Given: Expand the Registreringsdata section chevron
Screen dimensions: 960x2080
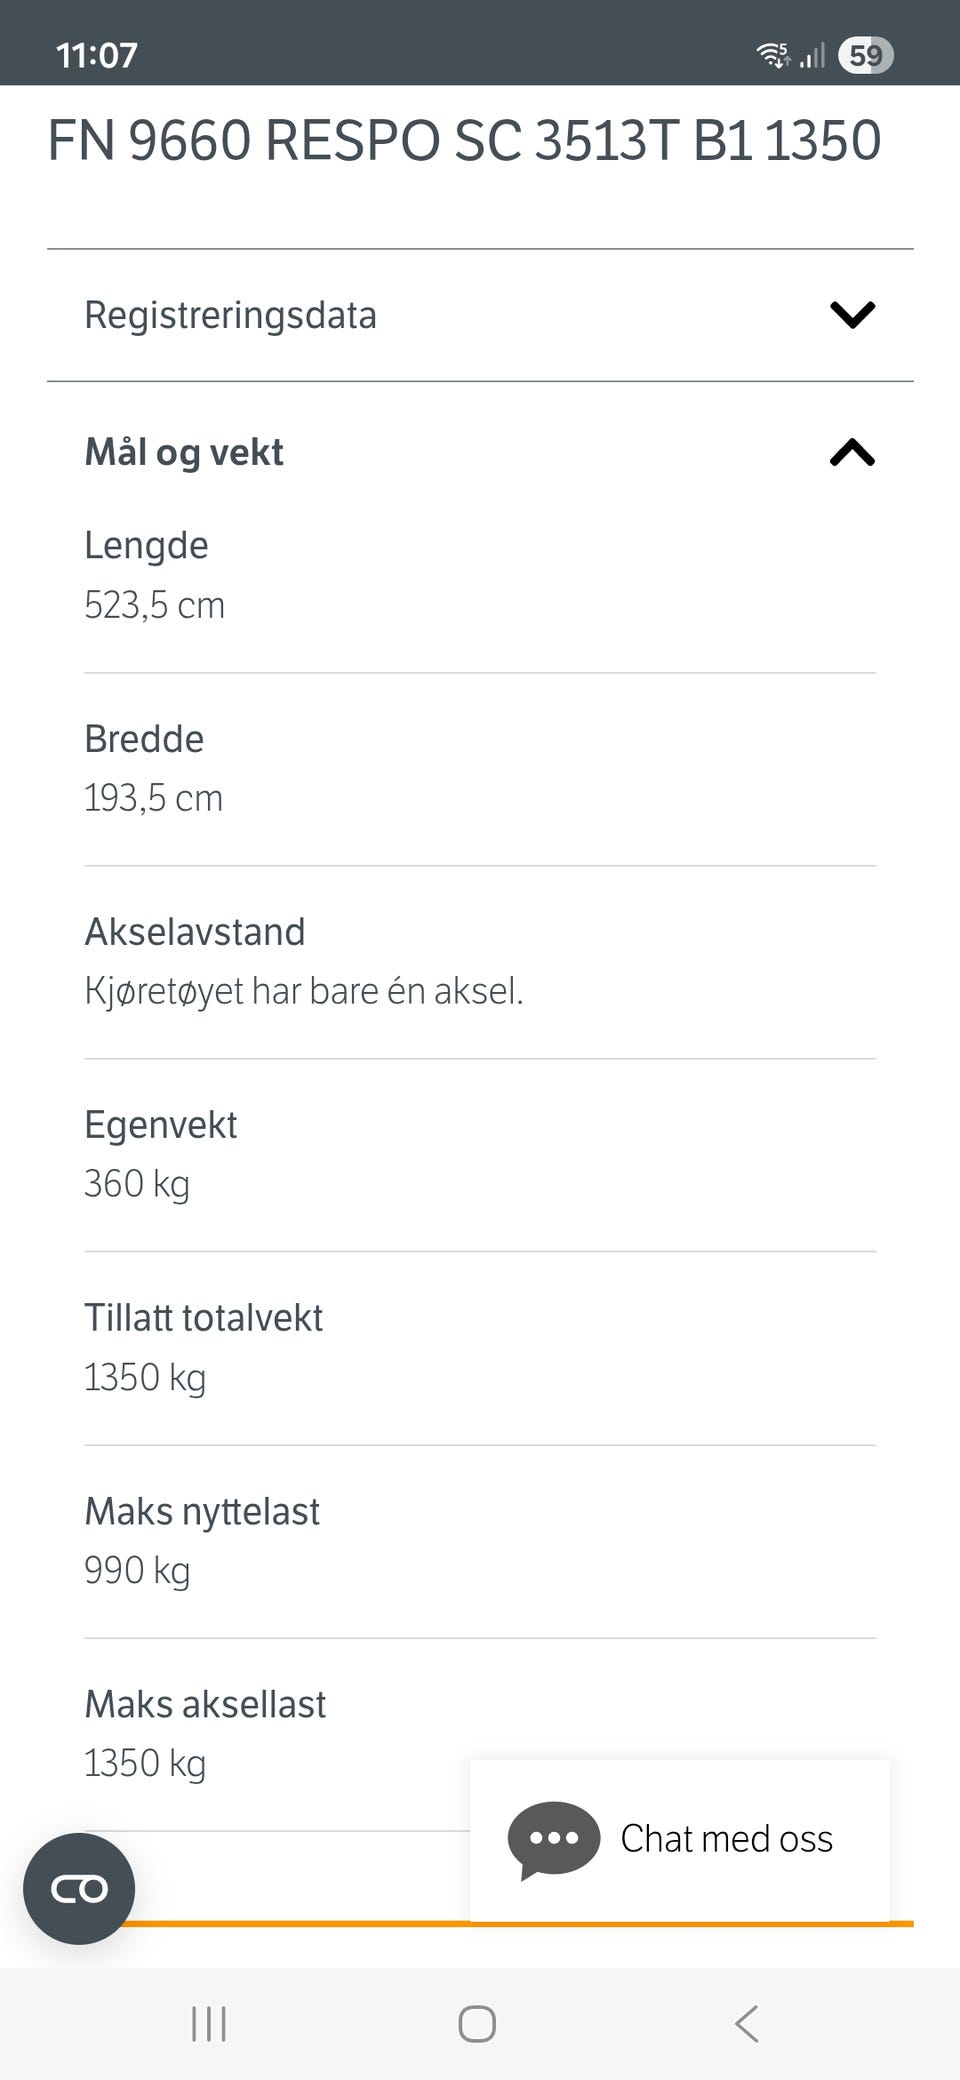Looking at the screenshot, I should 852,315.
